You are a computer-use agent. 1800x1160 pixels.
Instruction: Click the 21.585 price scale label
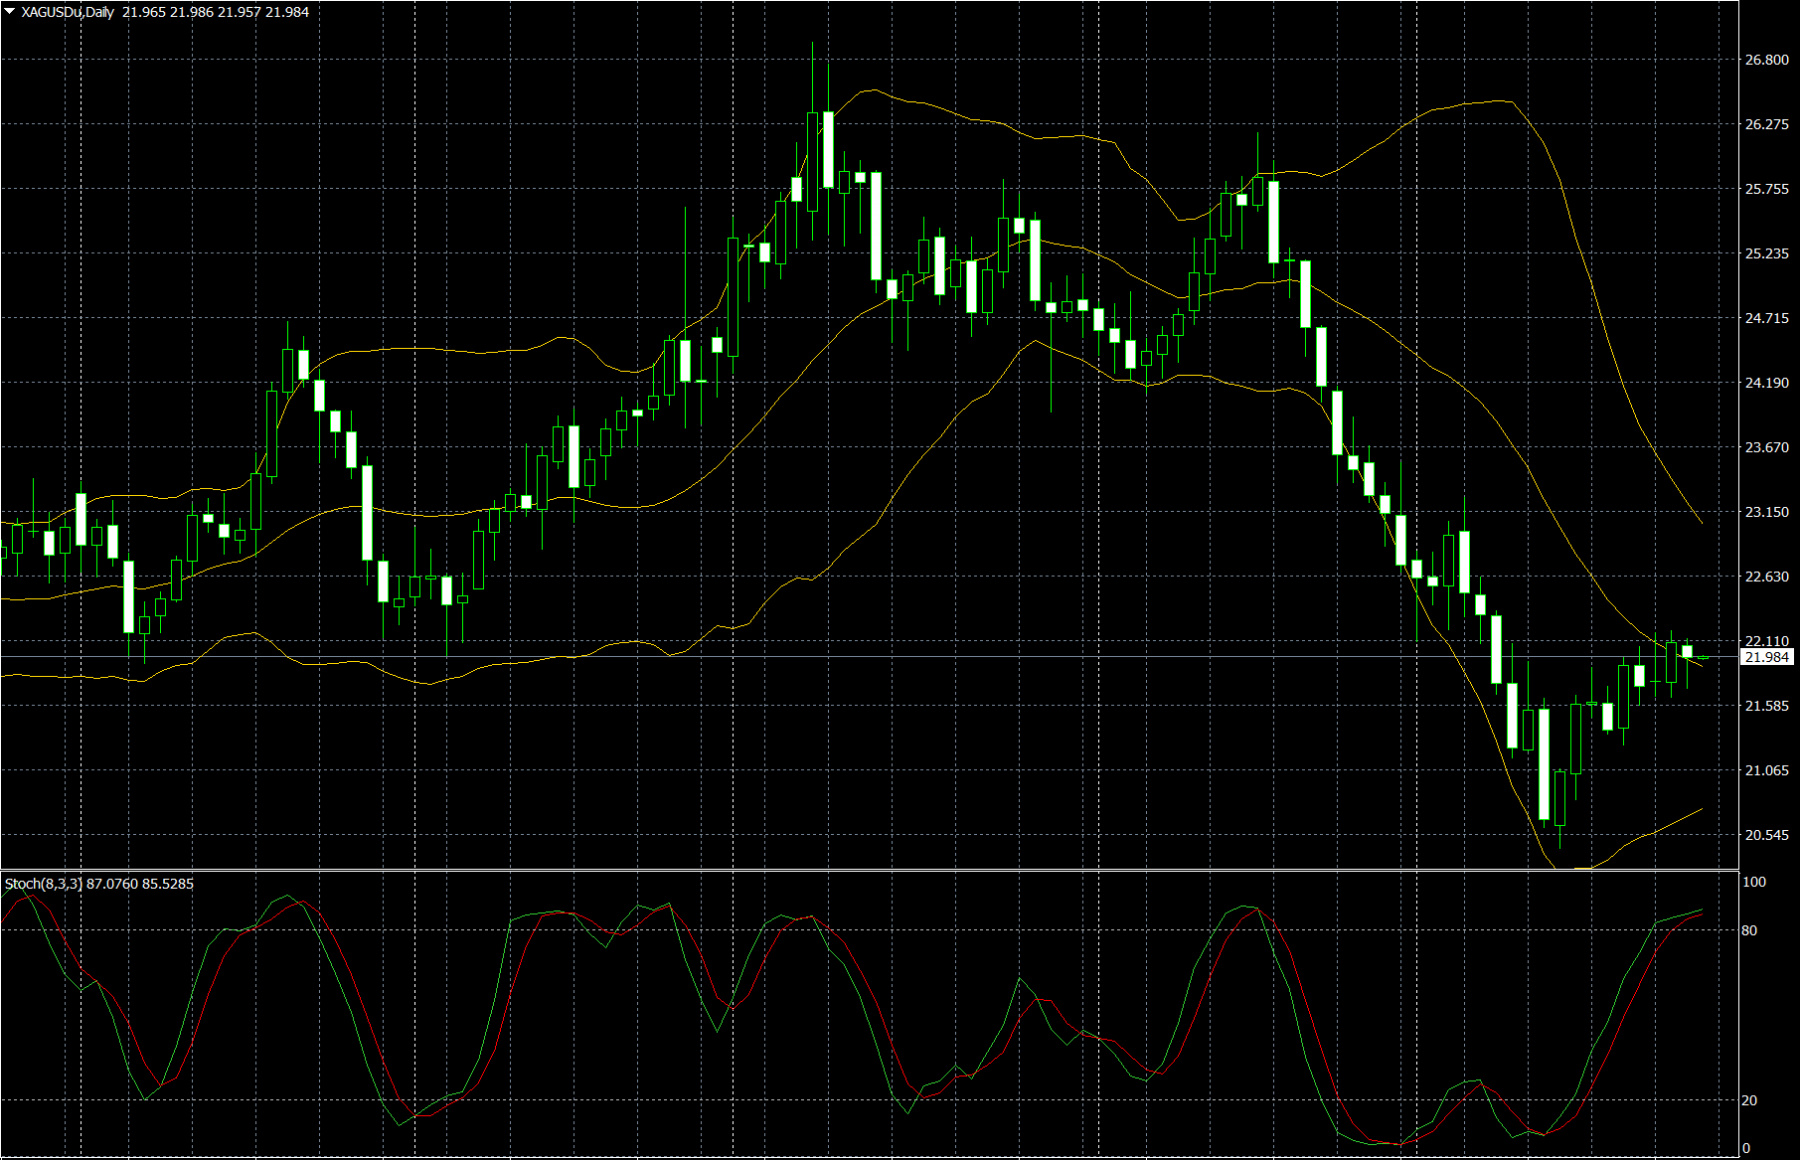(x=1767, y=706)
